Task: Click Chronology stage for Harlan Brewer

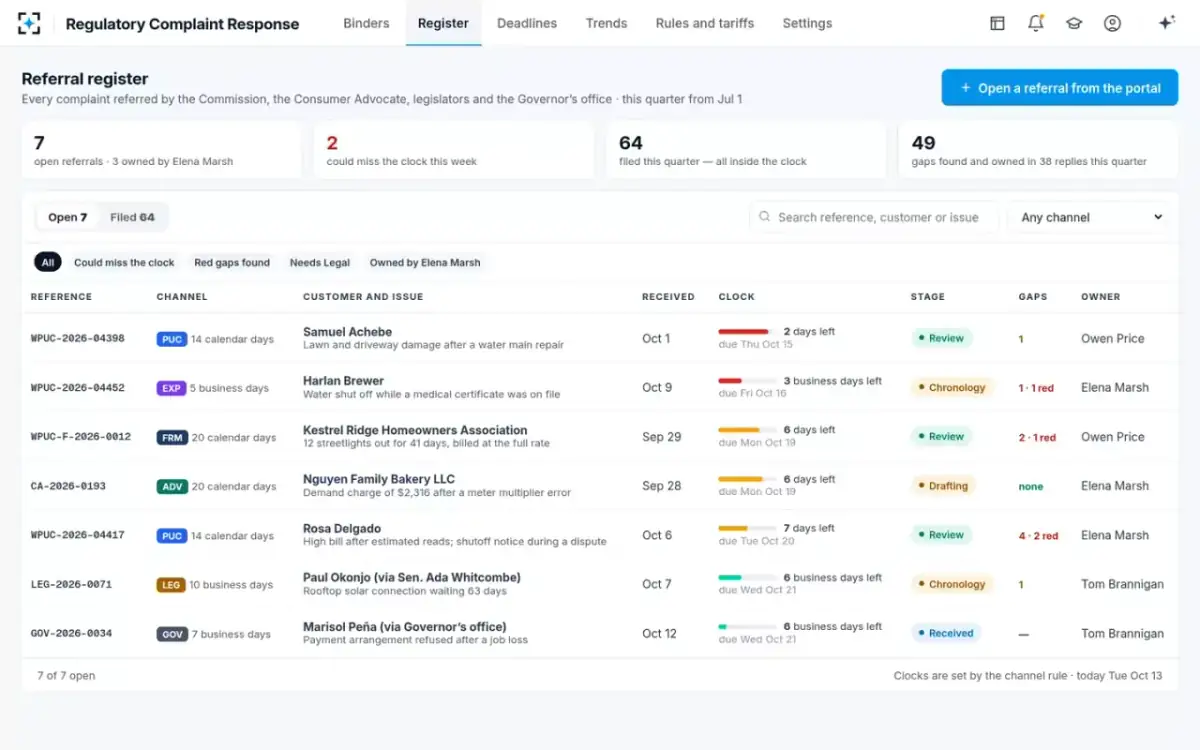Action: coord(951,388)
